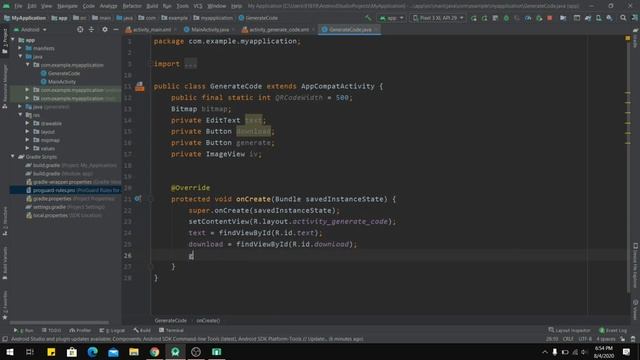
Task: Click the CRLF line separator in status bar
Action: [x=568, y=339]
